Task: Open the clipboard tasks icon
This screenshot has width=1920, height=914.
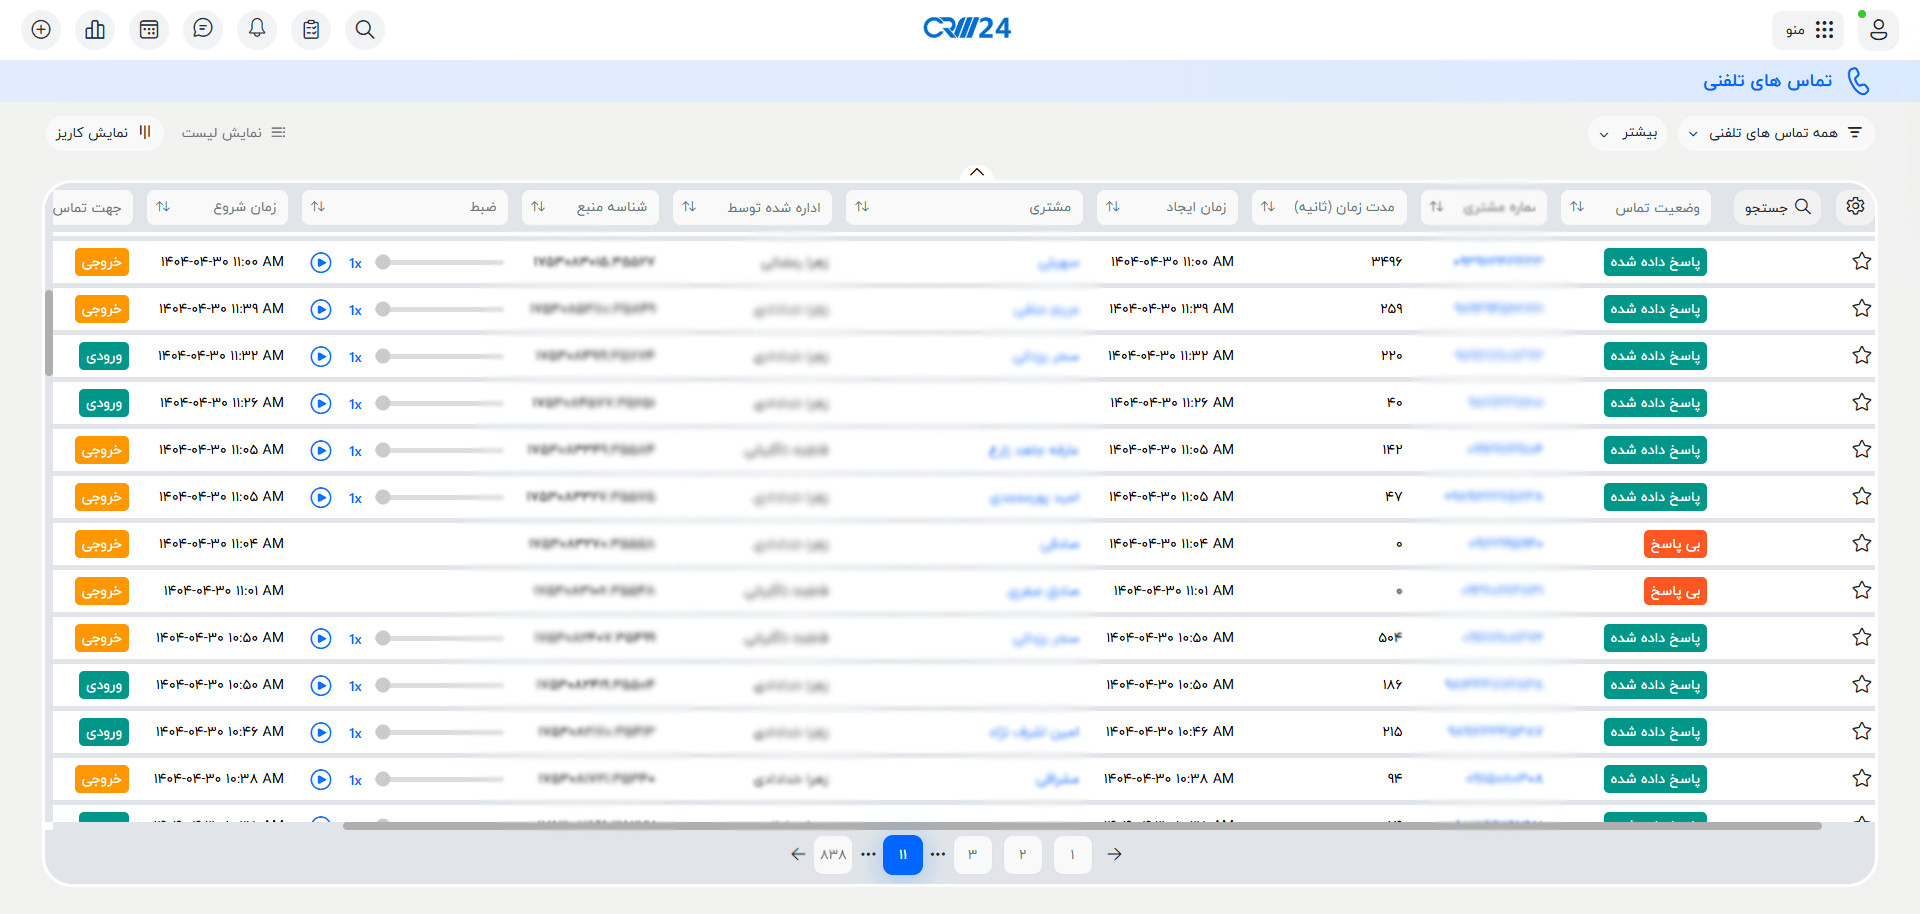Action: [311, 29]
